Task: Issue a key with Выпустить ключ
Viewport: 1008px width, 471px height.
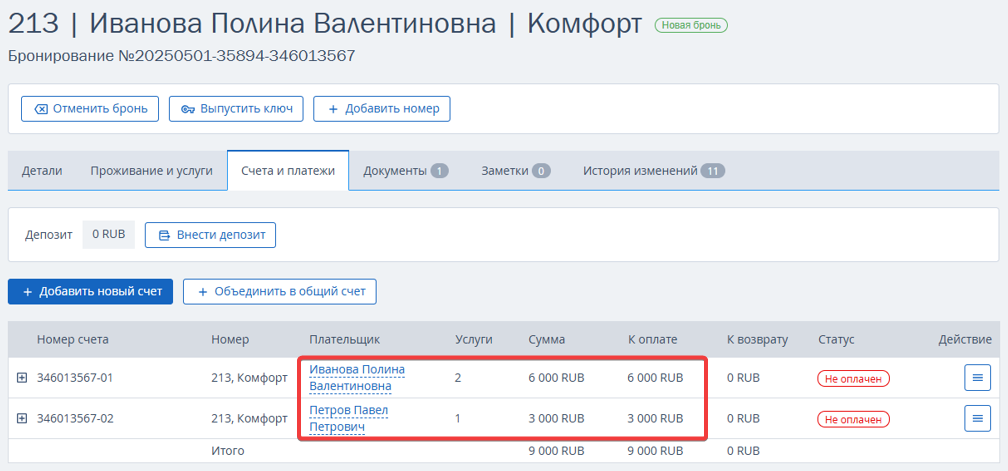Action: pyautogui.click(x=235, y=109)
